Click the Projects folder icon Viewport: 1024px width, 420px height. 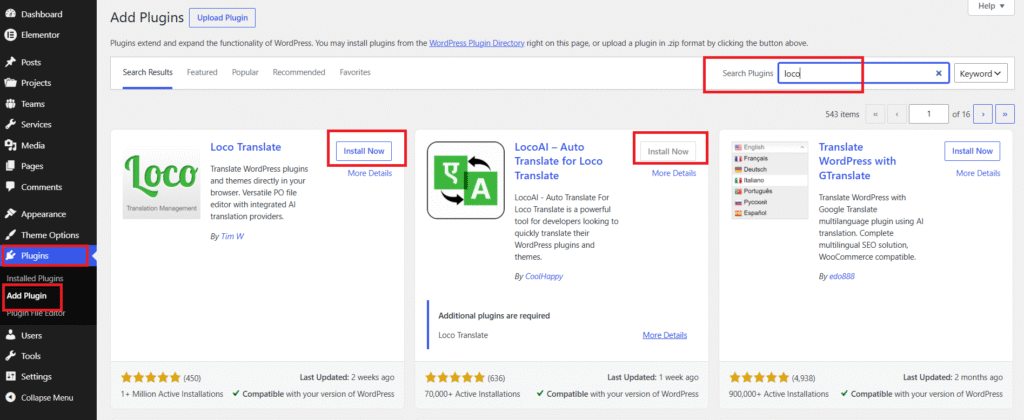10,83
